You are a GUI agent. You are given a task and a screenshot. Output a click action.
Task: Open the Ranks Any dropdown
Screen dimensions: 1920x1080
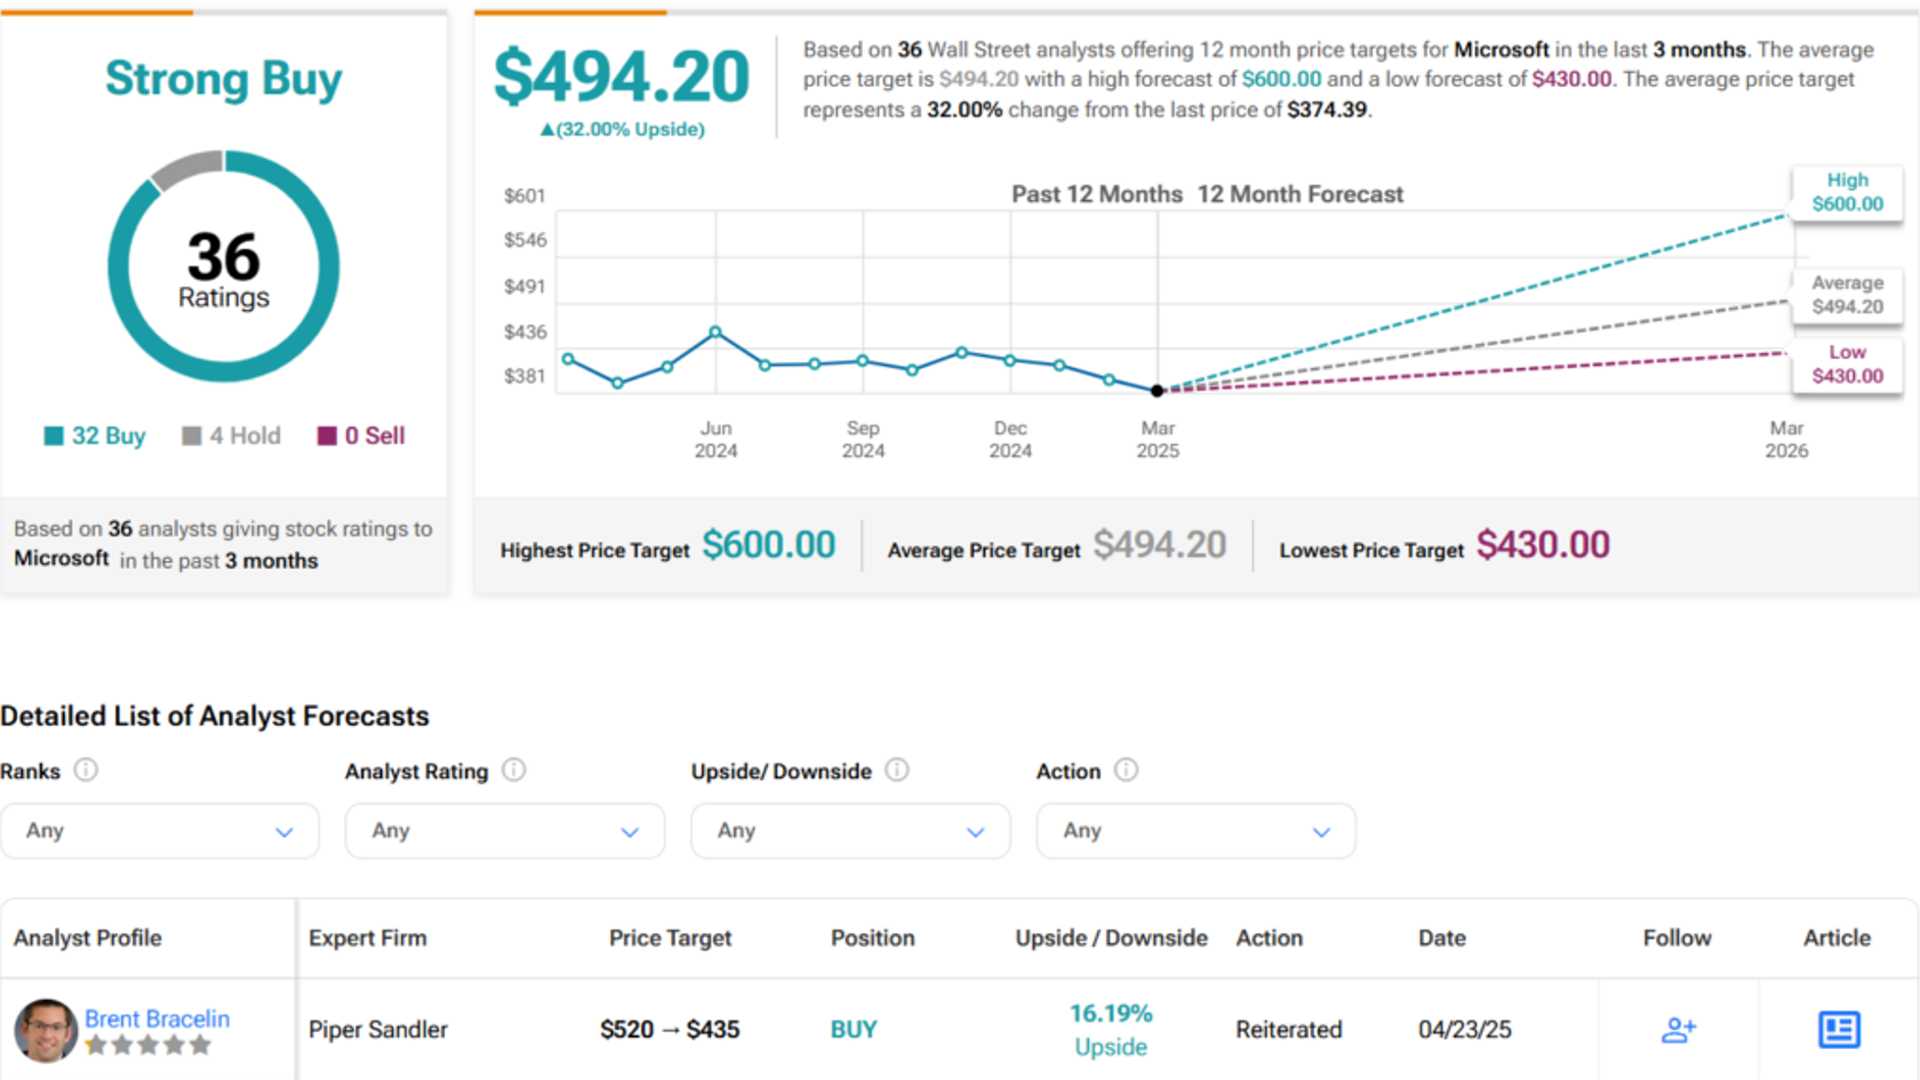(x=159, y=830)
